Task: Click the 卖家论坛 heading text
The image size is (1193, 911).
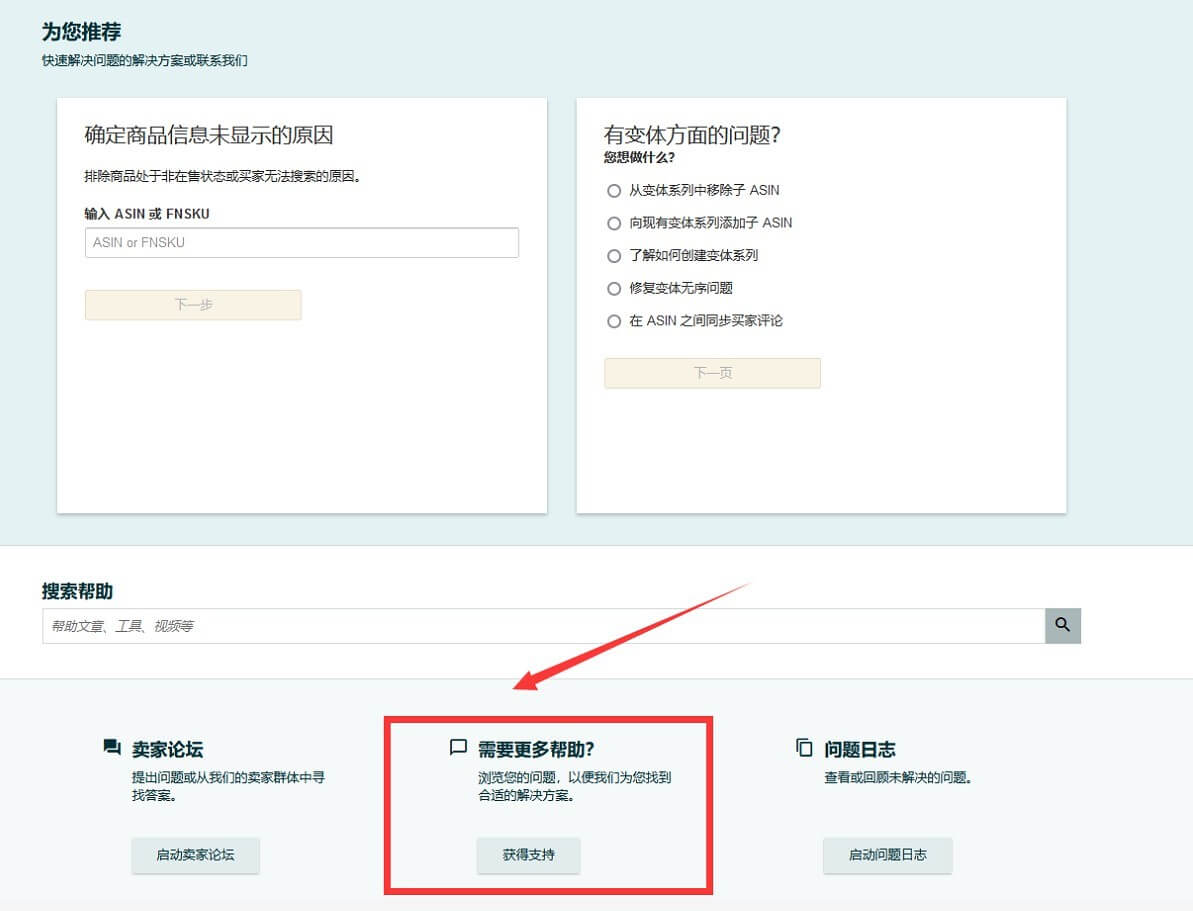Action: tap(168, 749)
